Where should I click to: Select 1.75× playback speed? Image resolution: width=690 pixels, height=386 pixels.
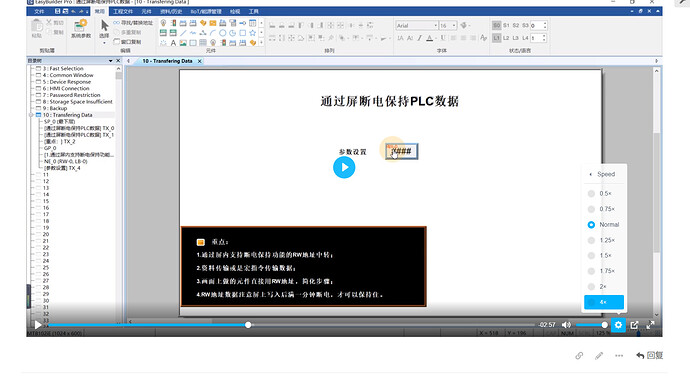[604, 271]
